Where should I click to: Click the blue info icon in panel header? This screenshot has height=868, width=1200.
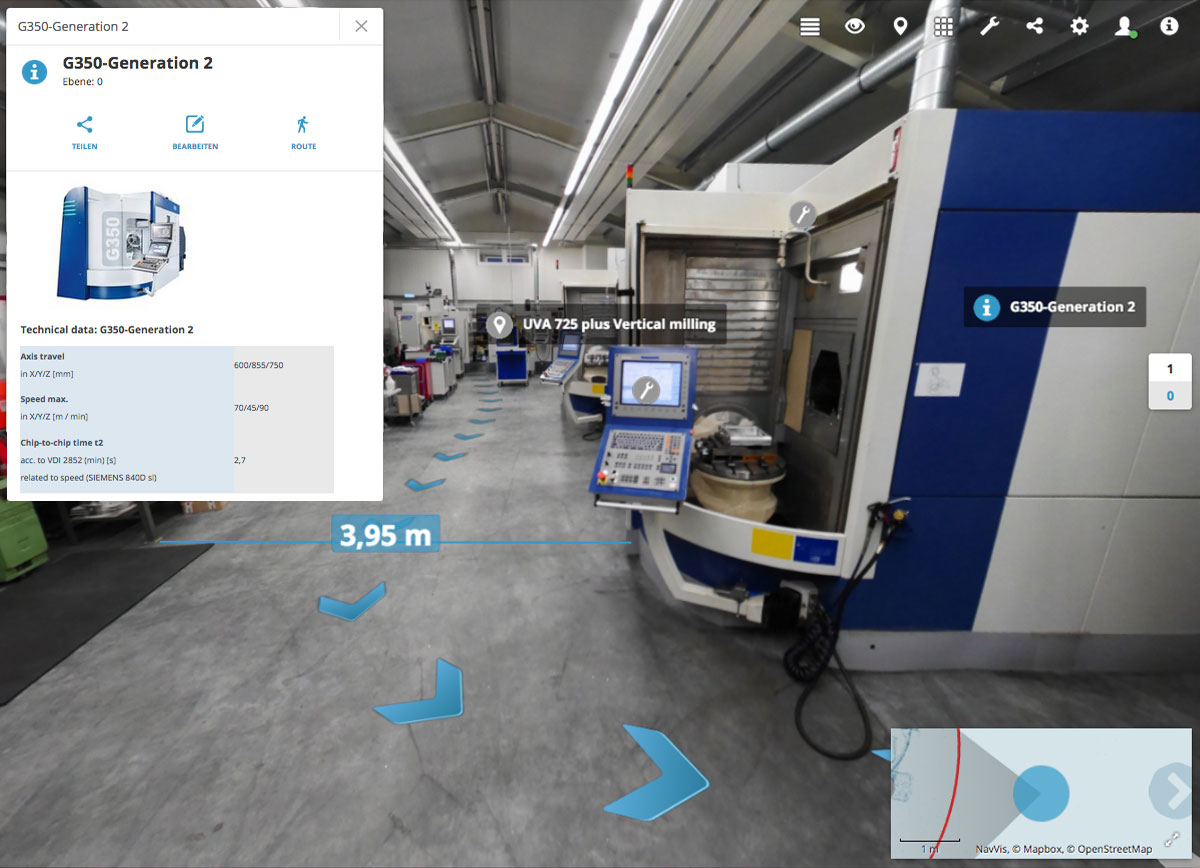pos(35,71)
